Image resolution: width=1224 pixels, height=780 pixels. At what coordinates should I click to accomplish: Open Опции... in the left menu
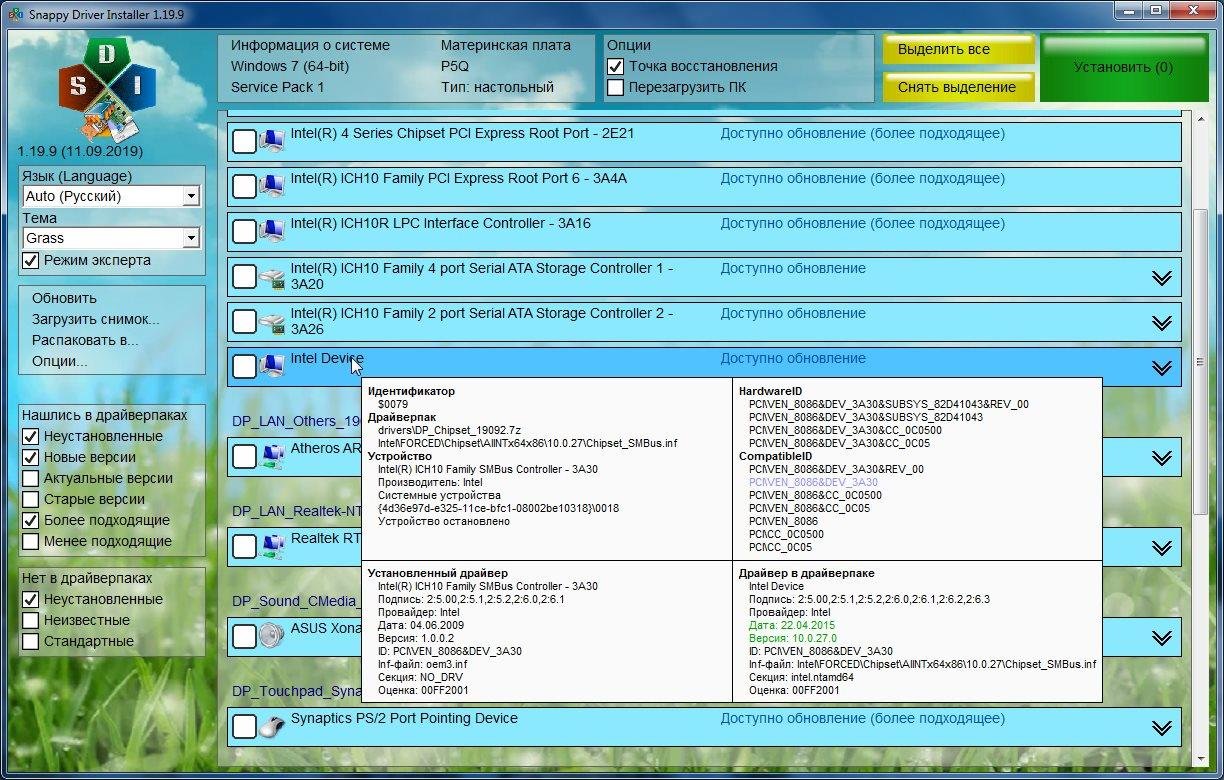59,361
